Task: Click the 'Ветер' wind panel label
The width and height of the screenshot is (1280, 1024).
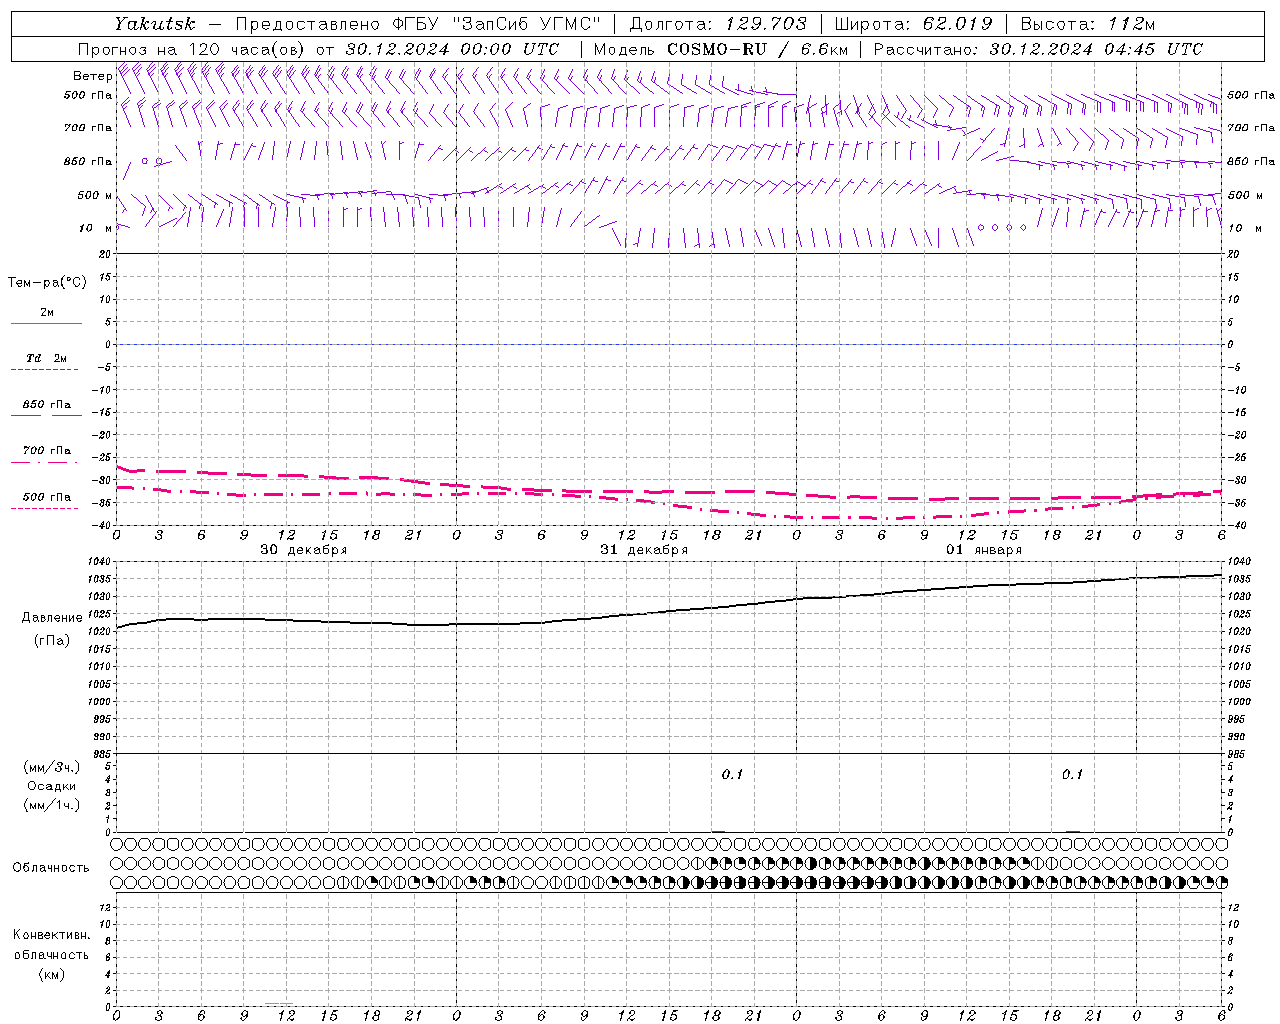Action: (x=93, y=76)
